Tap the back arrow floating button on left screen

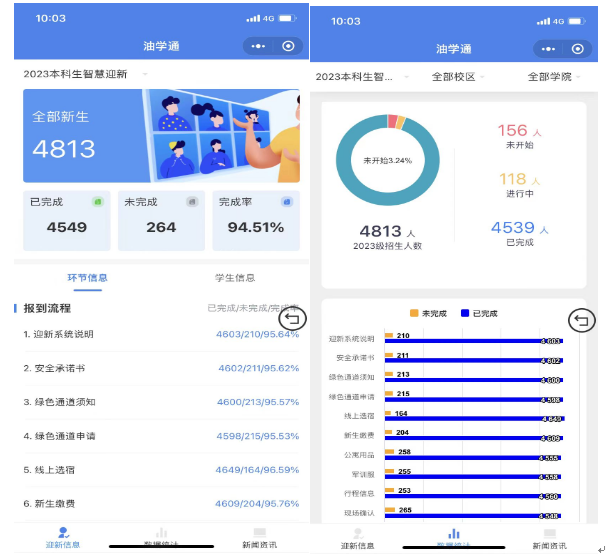pyautogui.click(x=292, y=319)
